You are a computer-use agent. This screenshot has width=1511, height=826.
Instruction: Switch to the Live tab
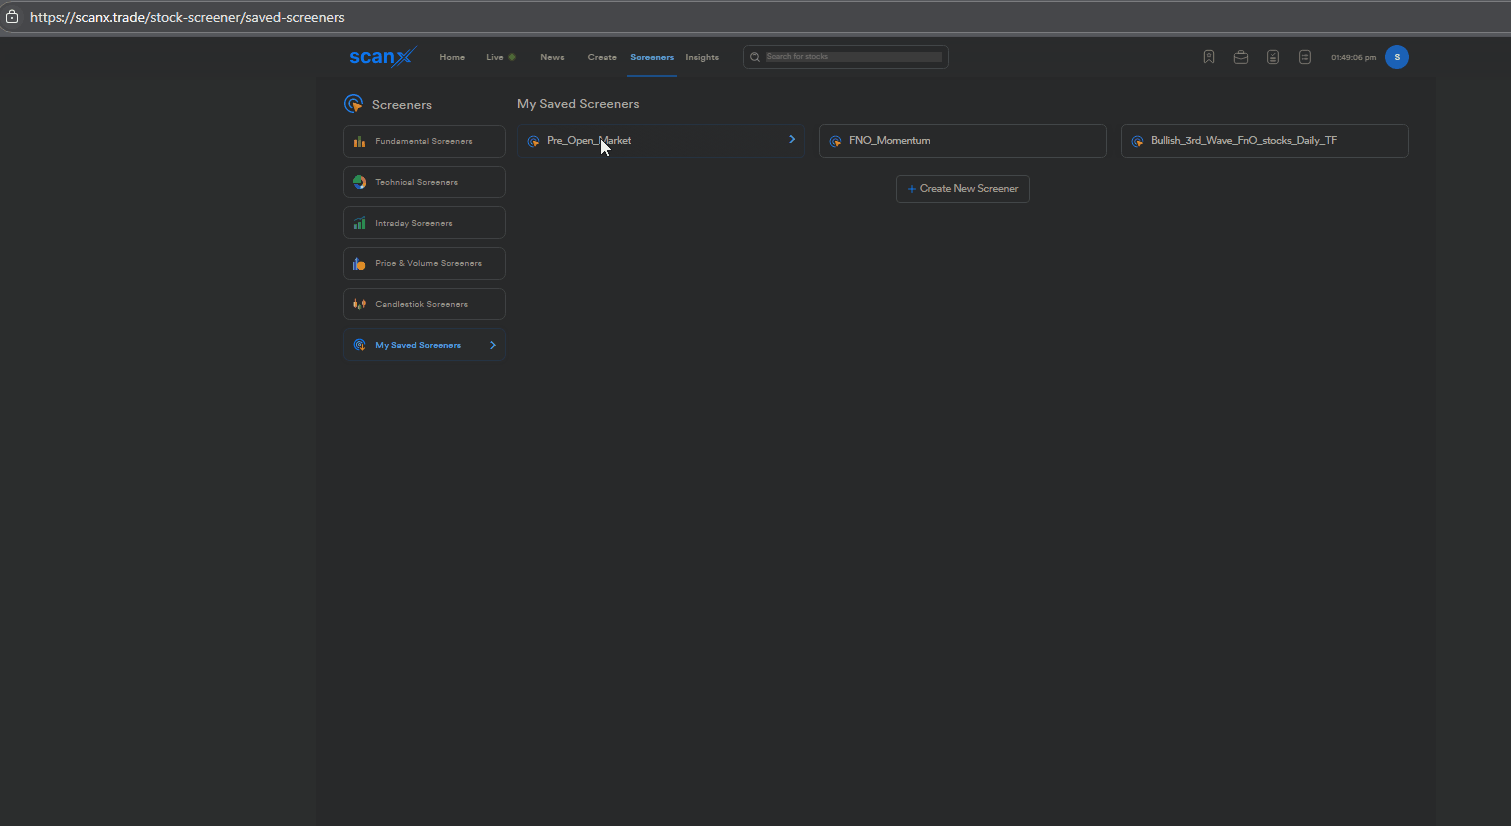(x=495, y=57)
